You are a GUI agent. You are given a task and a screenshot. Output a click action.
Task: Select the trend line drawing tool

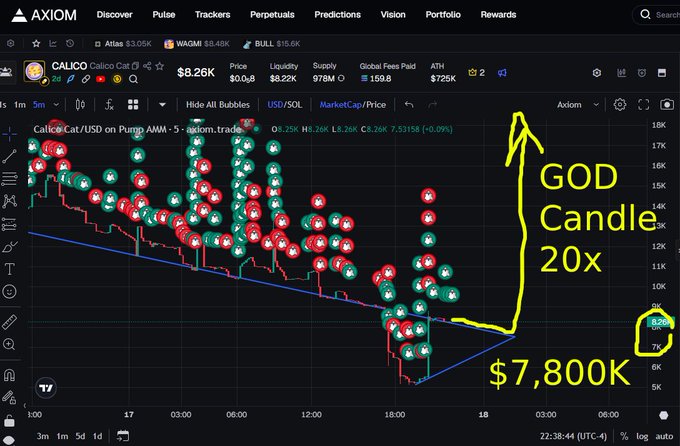(10, 156)
